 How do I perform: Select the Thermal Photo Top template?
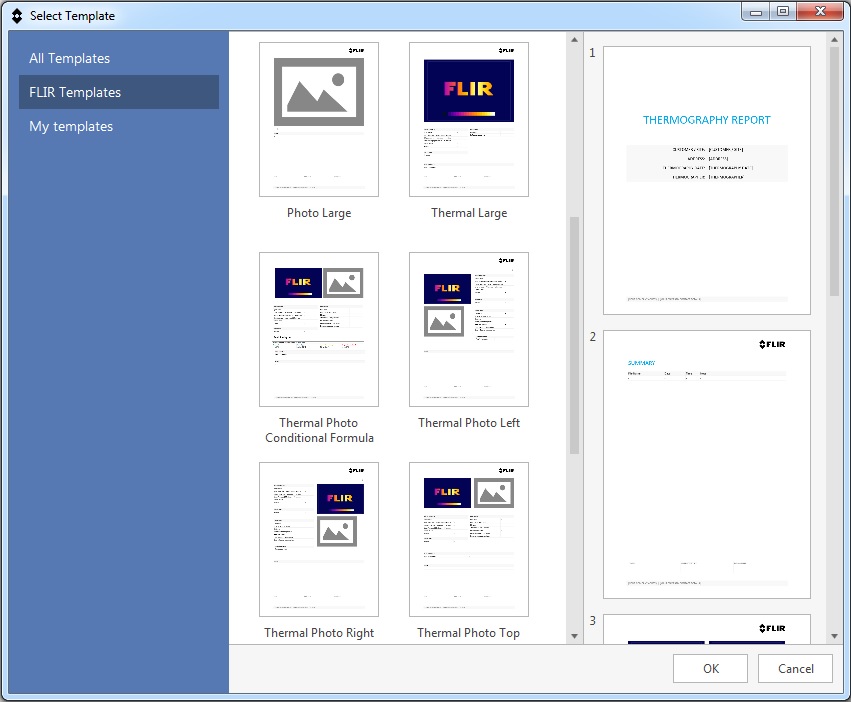point(468,539)
